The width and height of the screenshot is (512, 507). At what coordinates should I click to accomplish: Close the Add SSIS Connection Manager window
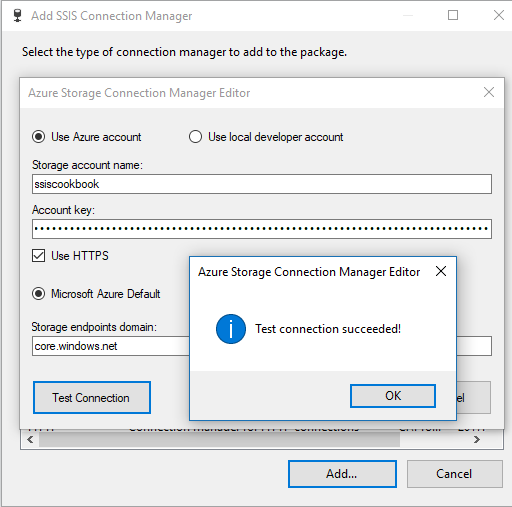pyautogui.click(x=499, y=15)
